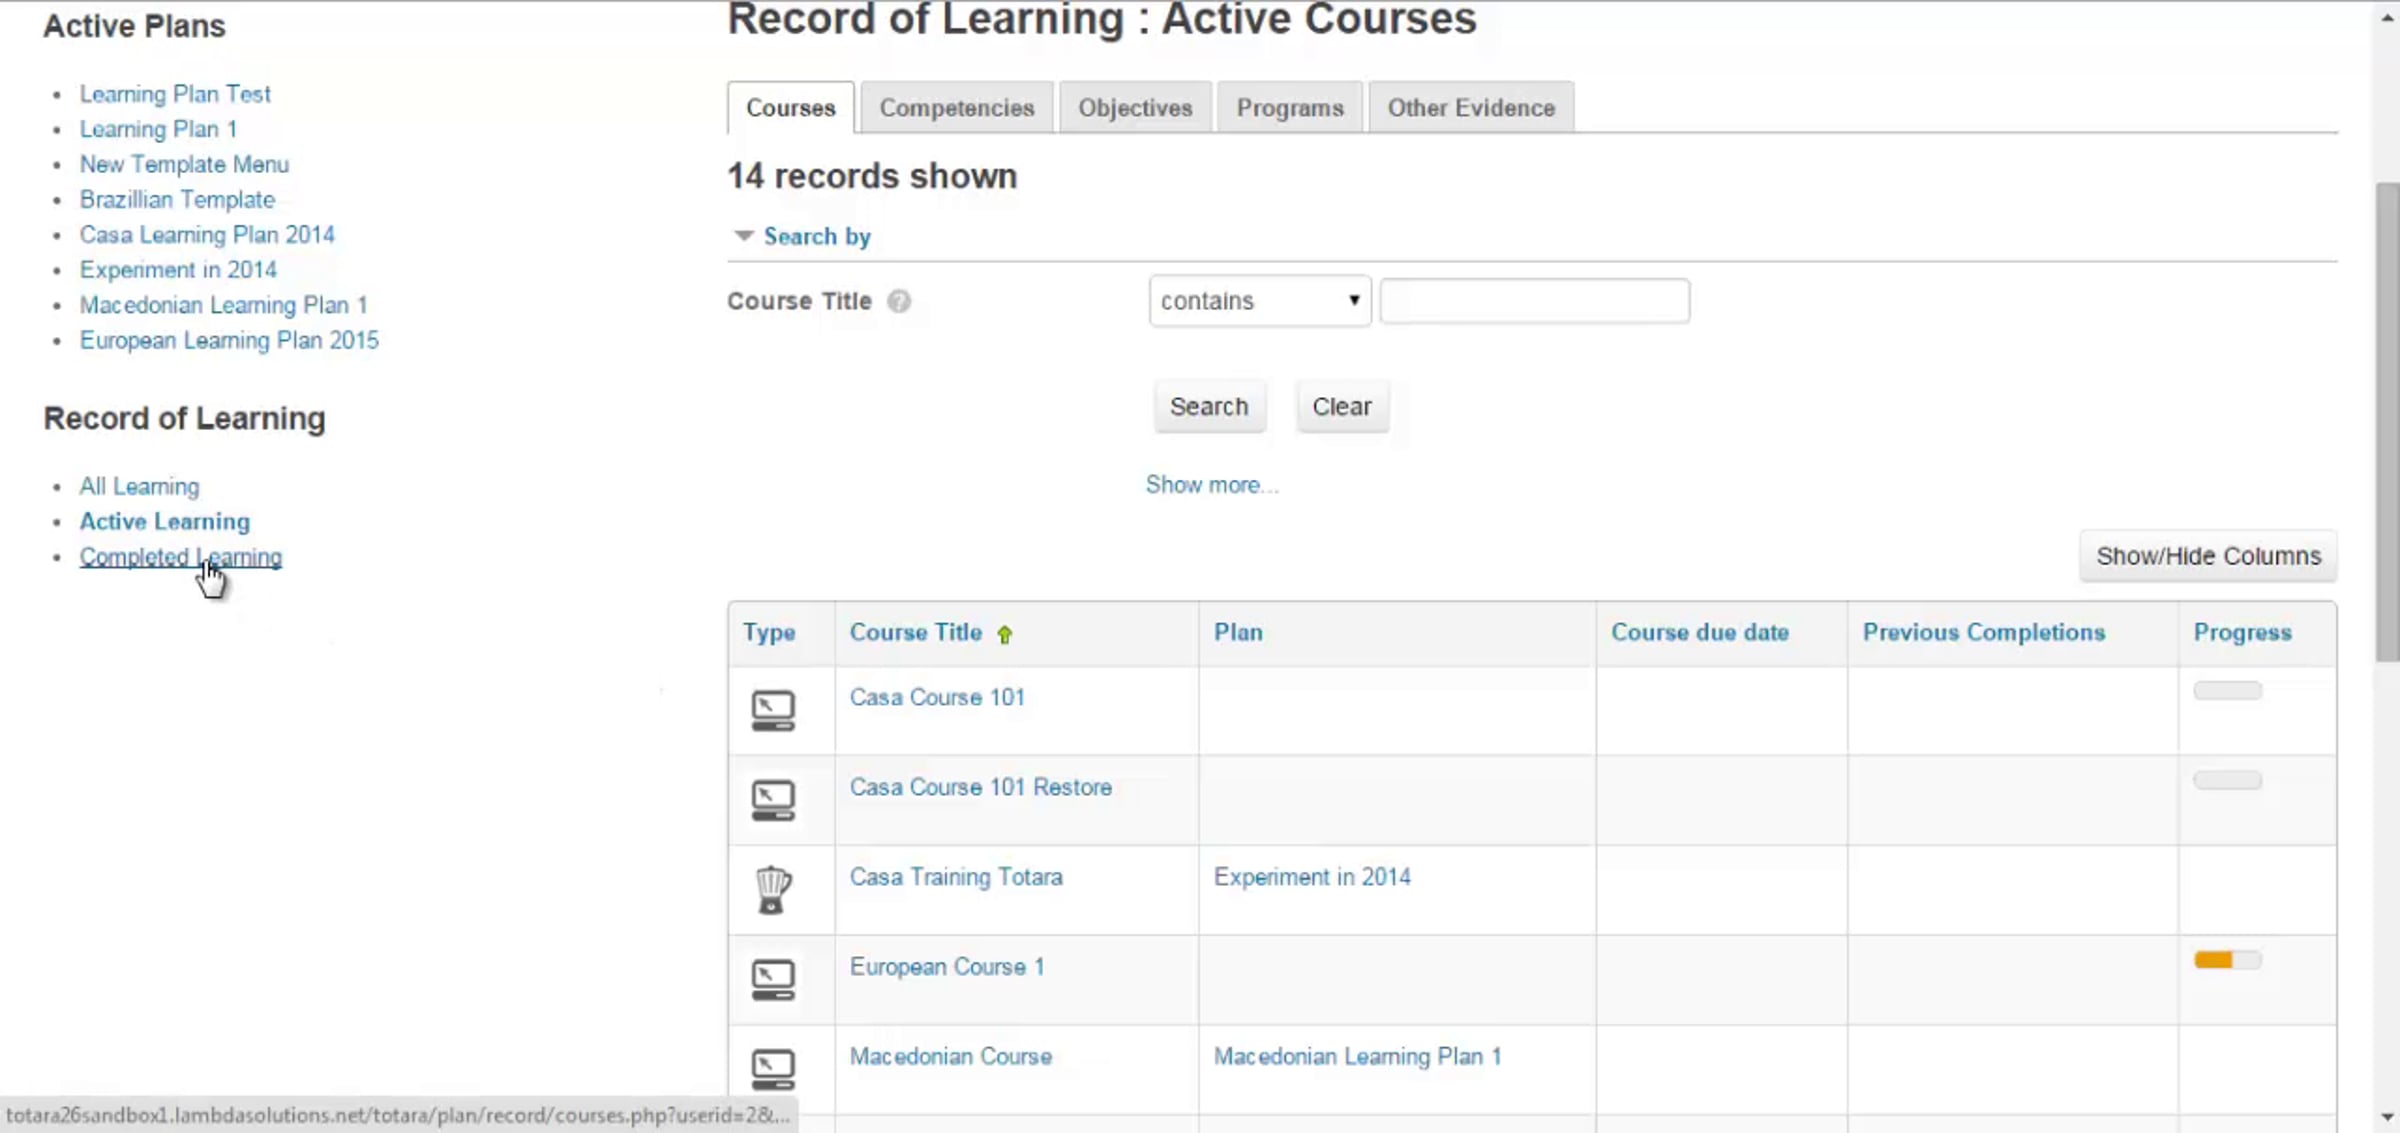Click the Course Title search text field
Viewport: 2400px width, 1133px height.
(1534, 301)
